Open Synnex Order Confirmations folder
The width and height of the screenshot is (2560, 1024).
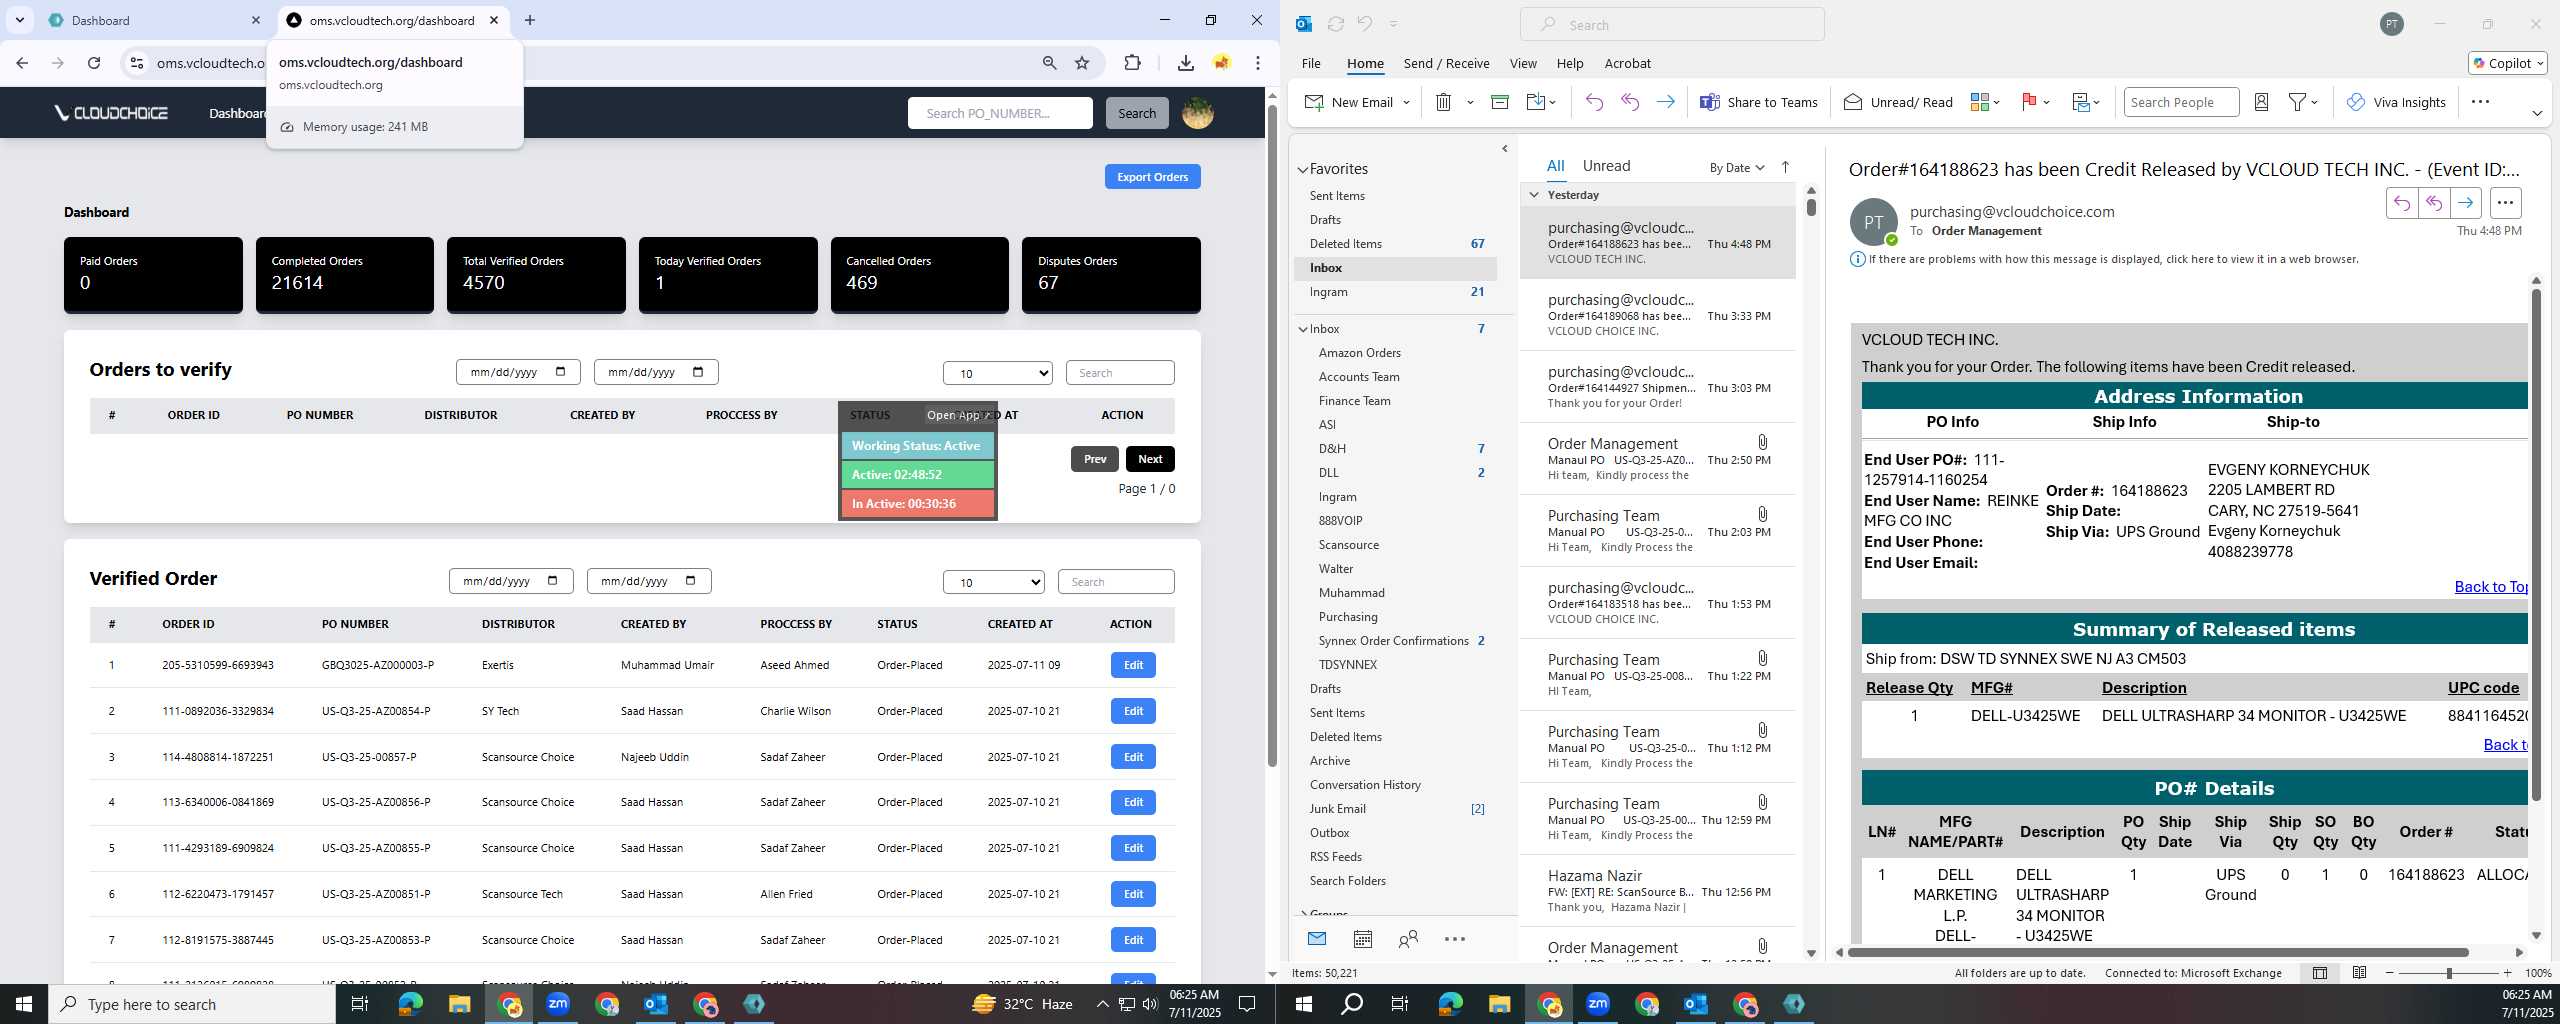(x=1396, y=641)
